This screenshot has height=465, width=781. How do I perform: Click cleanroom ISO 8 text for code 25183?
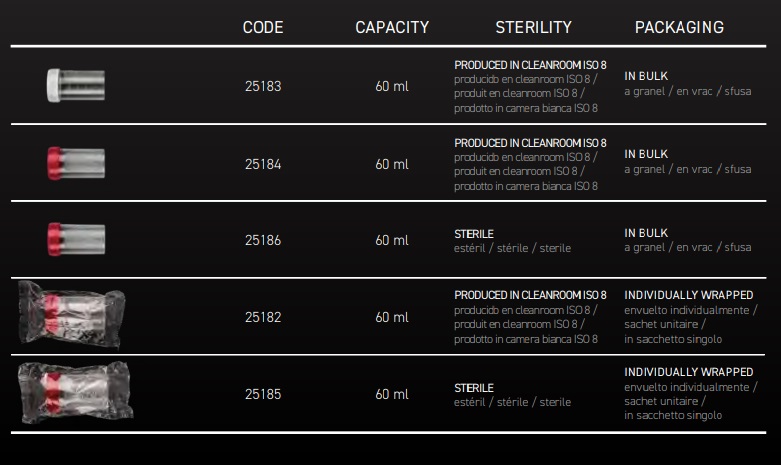(530, 64)
